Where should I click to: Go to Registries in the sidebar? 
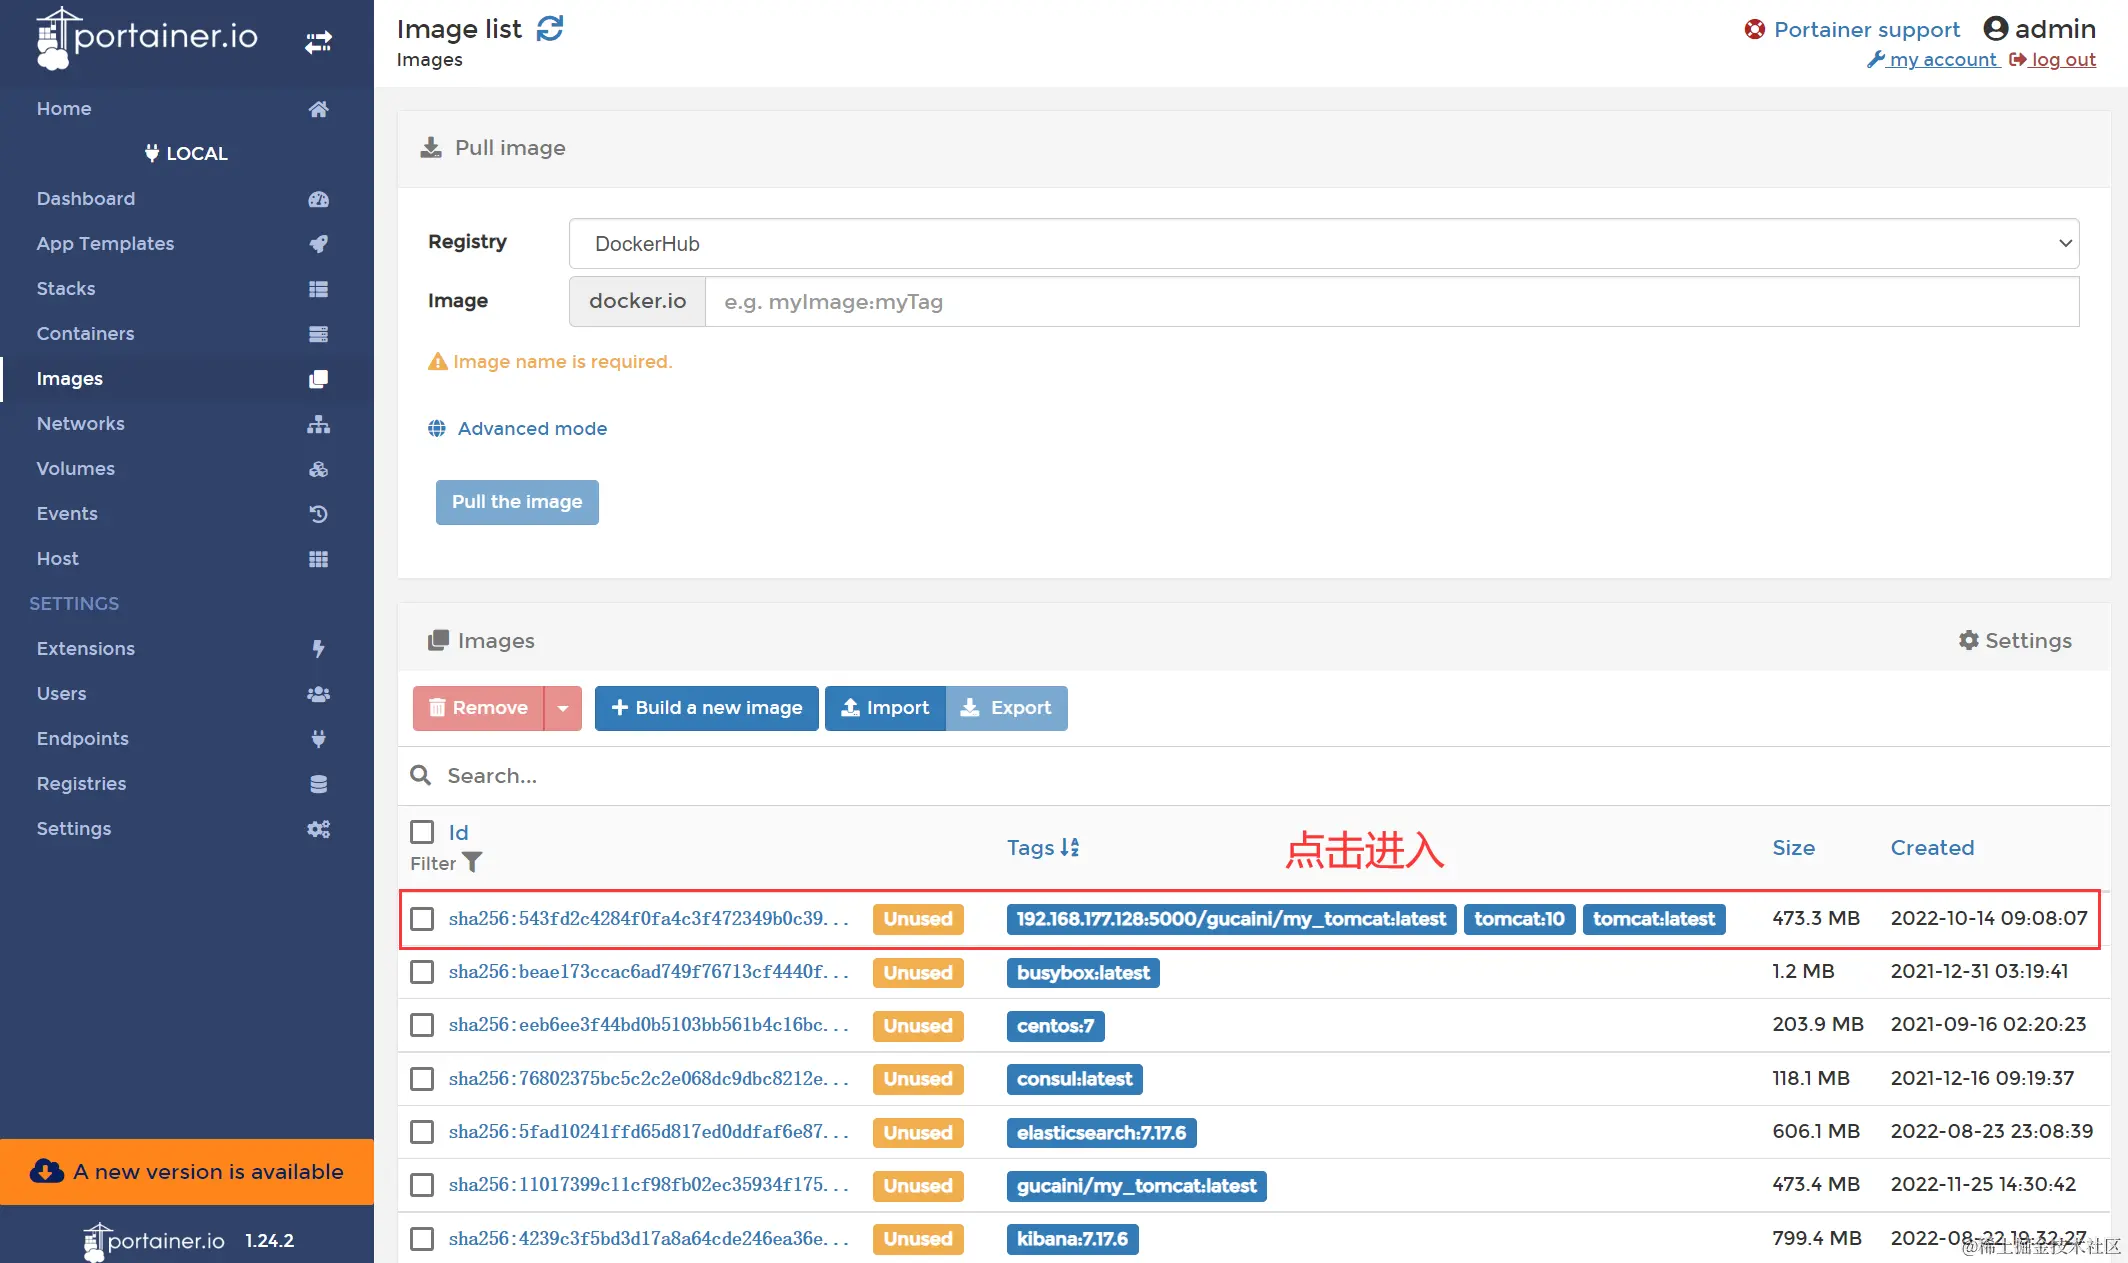tap(81, 783)
